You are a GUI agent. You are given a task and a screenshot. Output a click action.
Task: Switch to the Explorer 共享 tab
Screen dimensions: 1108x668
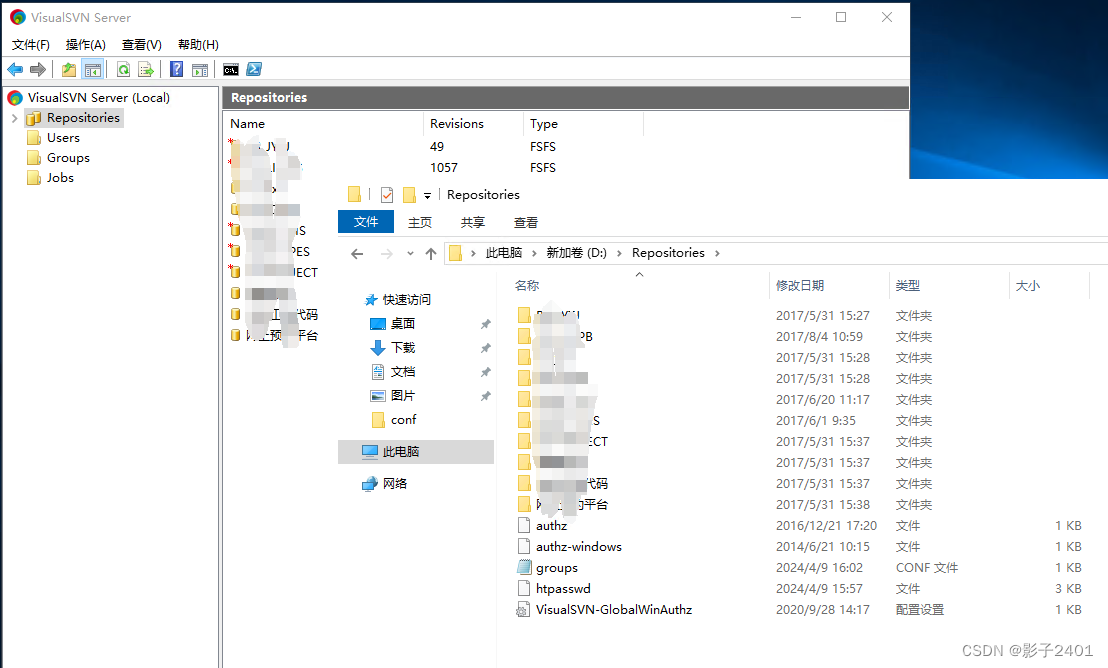click(473, 222)
